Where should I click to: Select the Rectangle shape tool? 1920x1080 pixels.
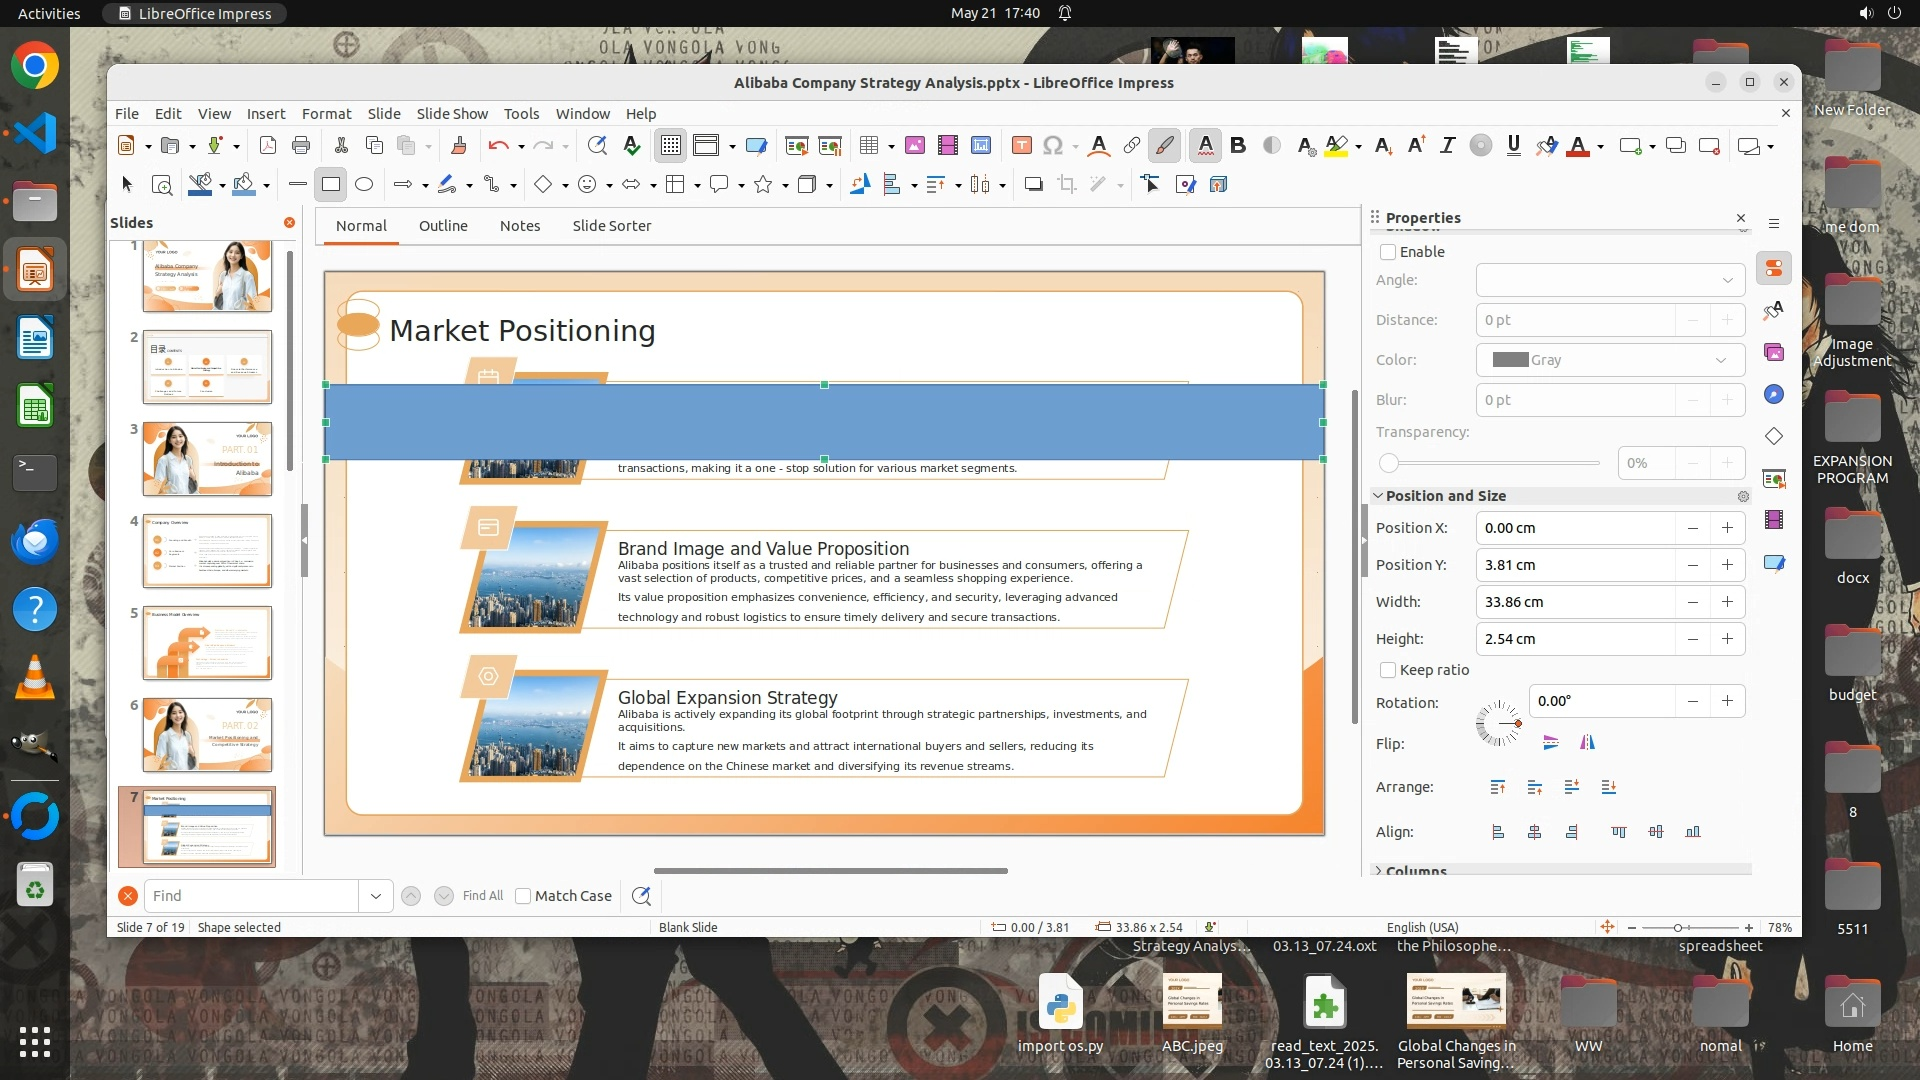point(331,184)
